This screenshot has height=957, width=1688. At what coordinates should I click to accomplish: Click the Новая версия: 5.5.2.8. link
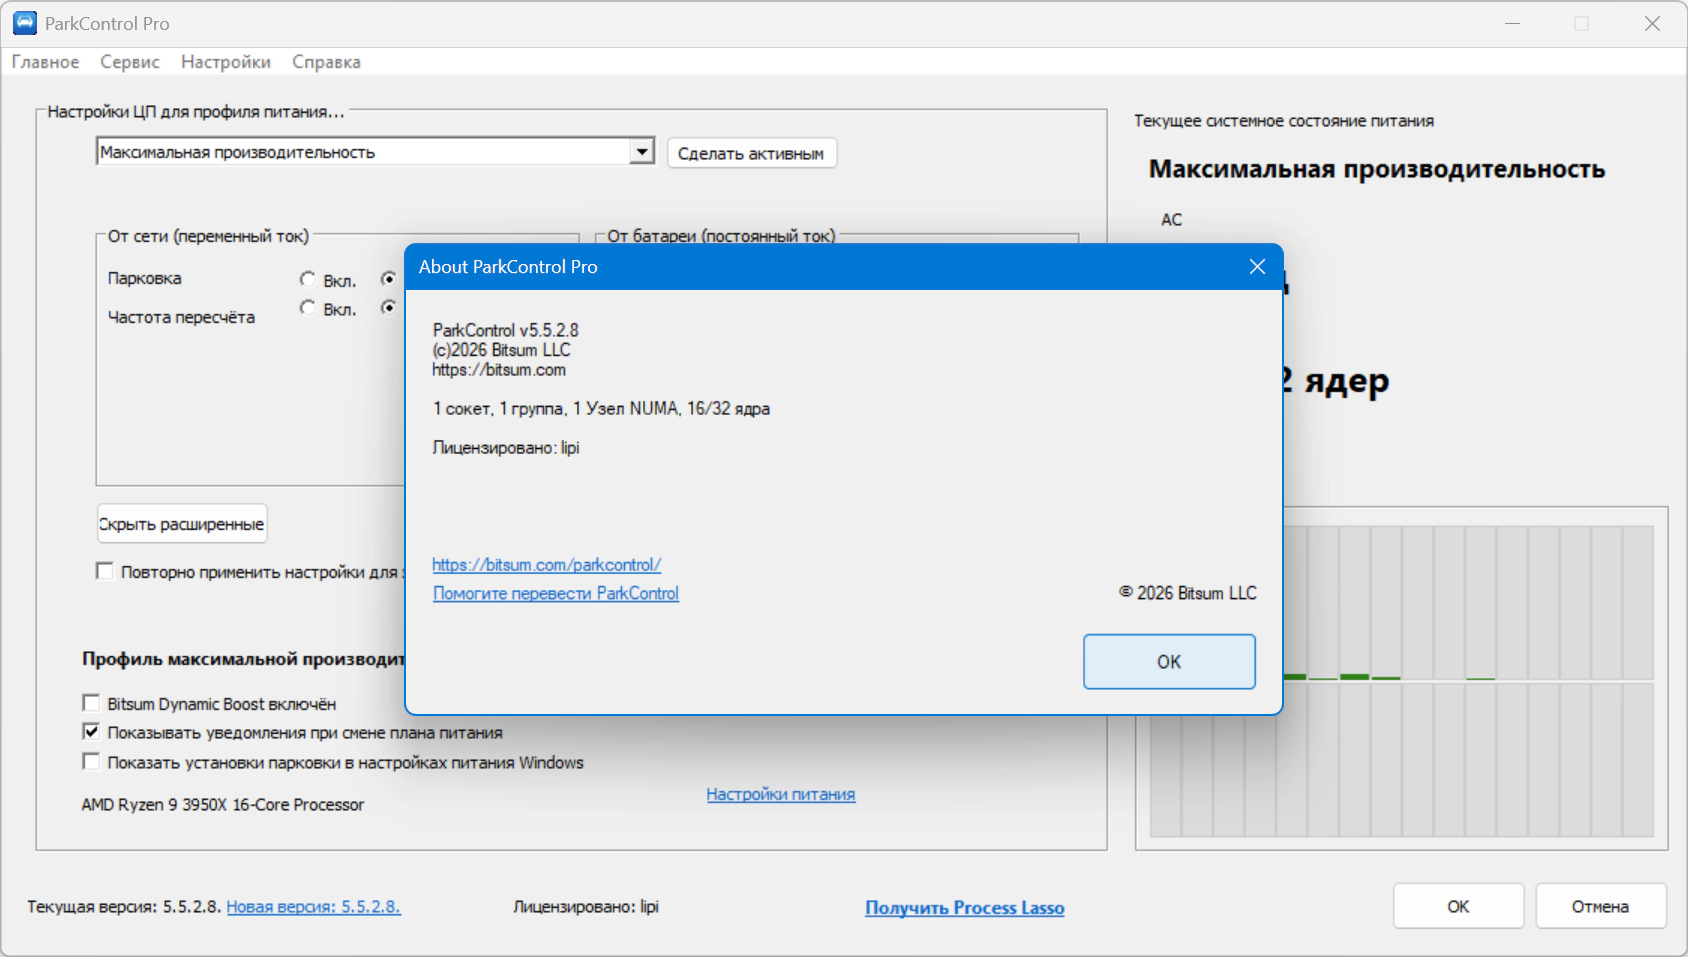coord(314,907)
